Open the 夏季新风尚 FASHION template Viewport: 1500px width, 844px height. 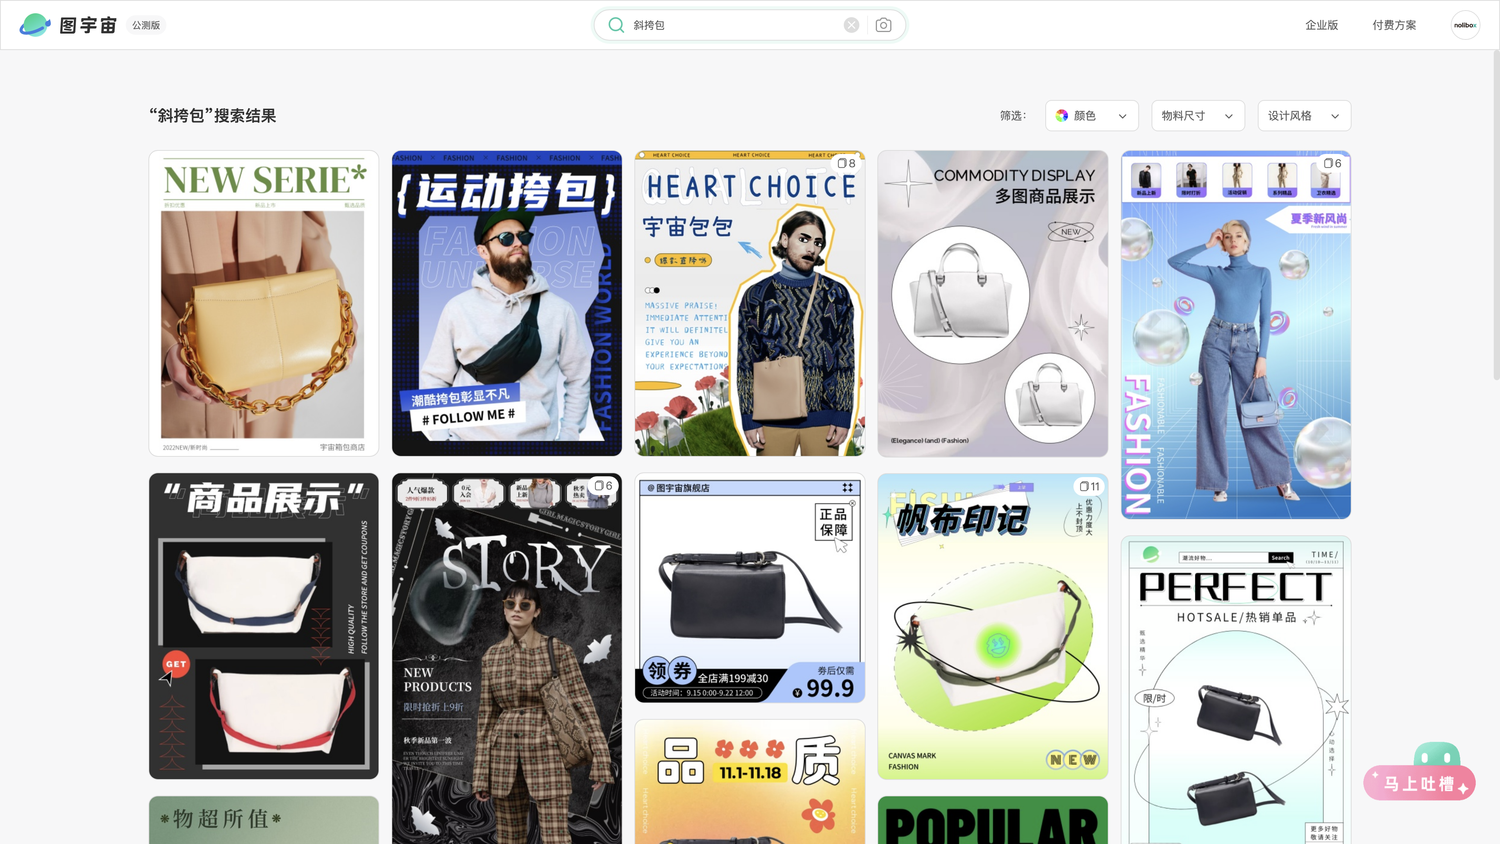click(1236, 335)
